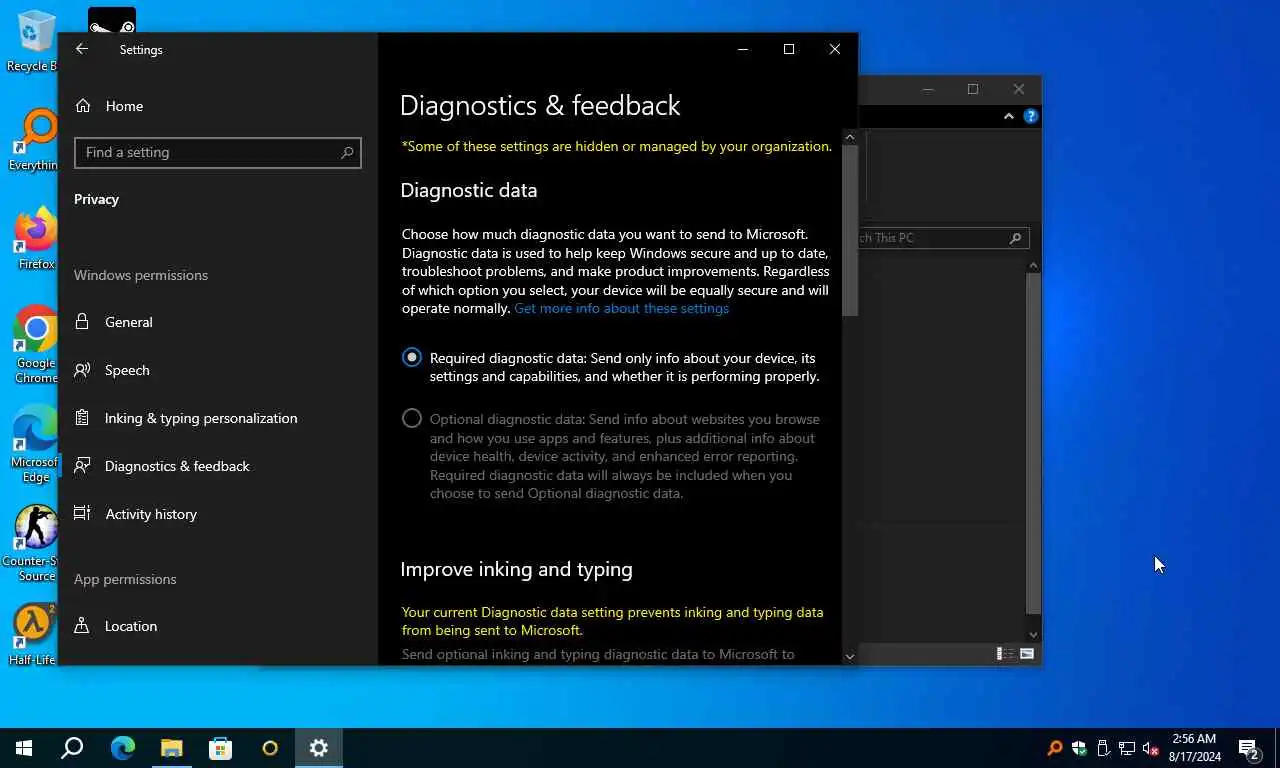Click the Activity history icon

83,514
